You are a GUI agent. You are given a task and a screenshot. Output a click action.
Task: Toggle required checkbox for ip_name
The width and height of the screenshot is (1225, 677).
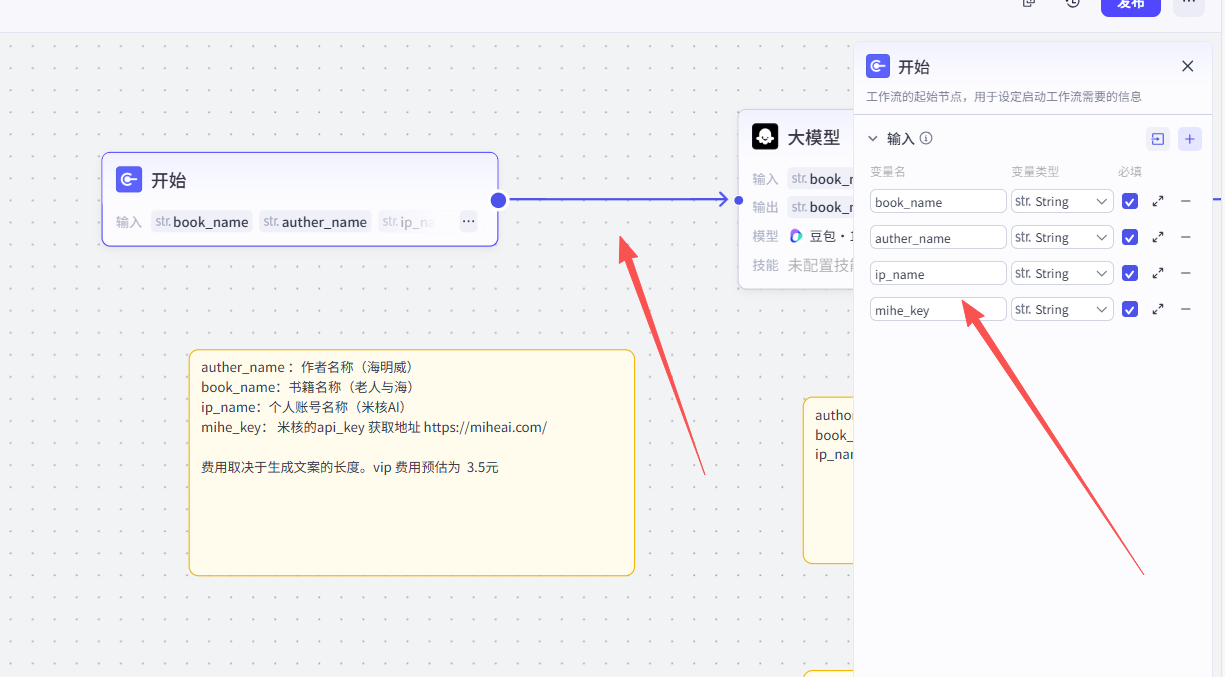[1129, 273]
